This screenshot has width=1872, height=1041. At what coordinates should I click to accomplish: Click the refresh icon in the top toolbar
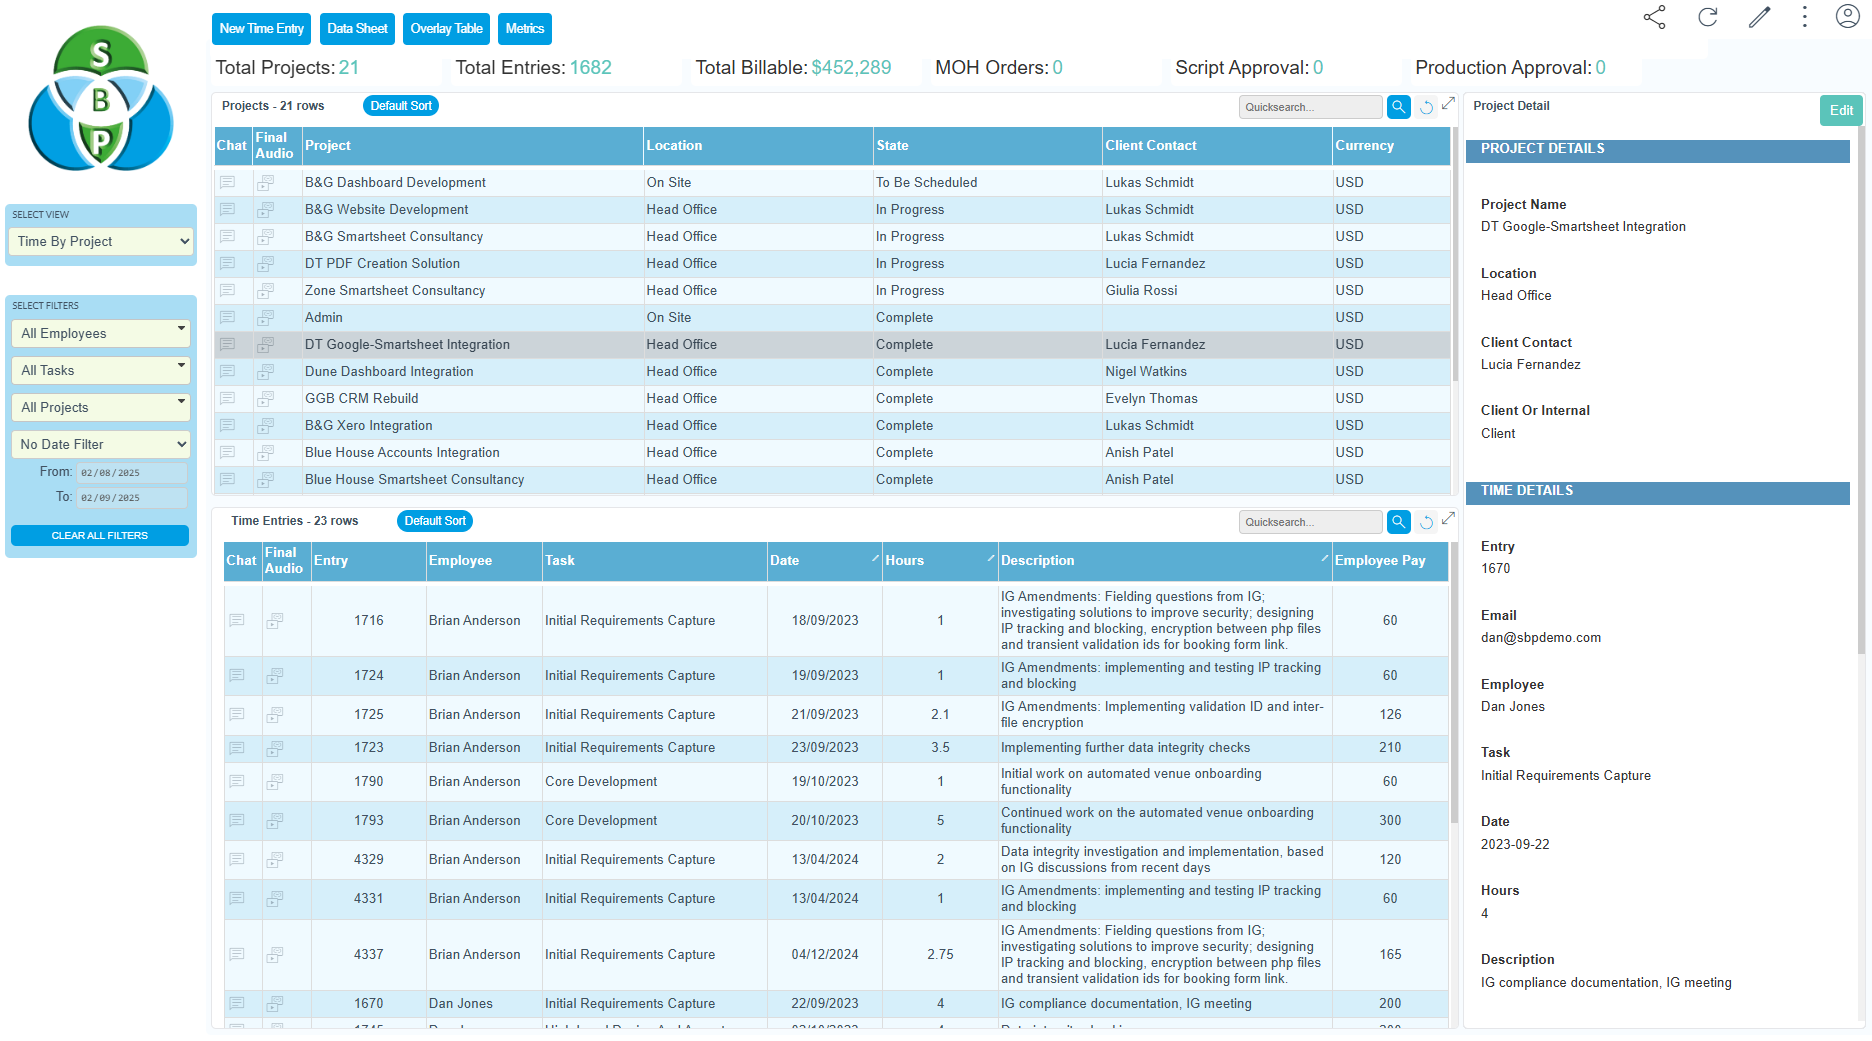[1709, 17]
